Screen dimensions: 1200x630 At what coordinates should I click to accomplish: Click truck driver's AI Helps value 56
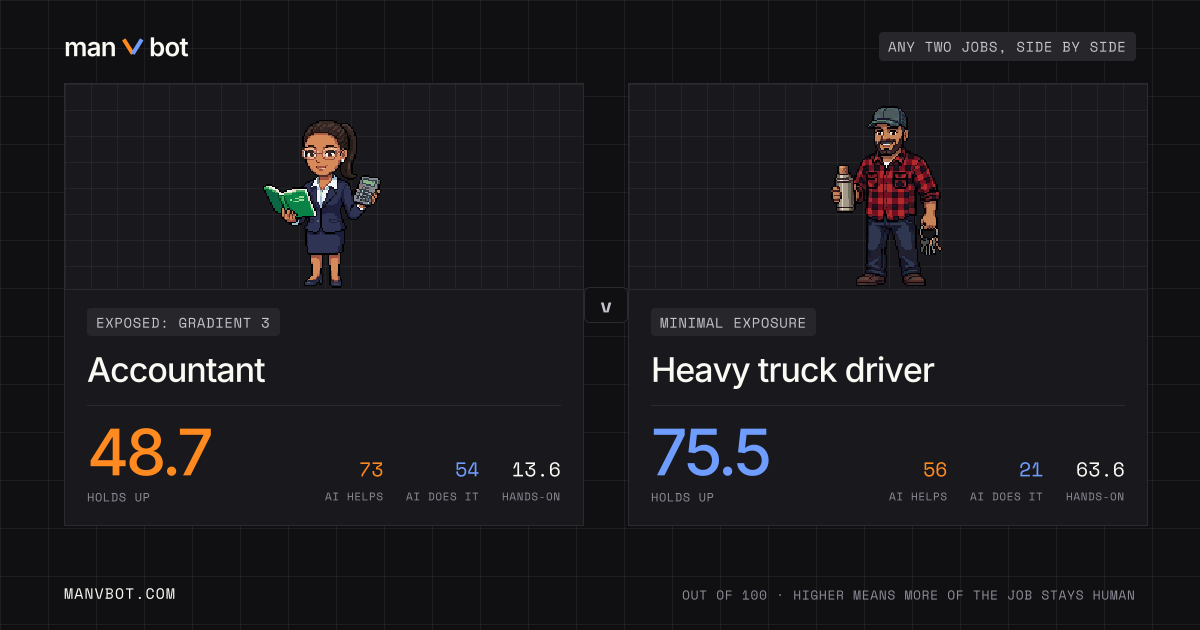click(935, 470)
